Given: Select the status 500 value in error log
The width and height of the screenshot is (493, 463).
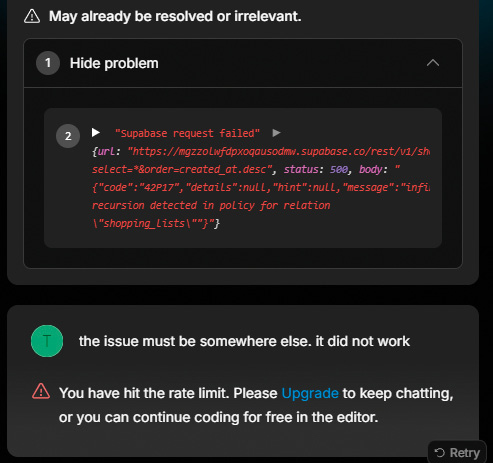Looking at the screenshot, I should tap(339, 169).
